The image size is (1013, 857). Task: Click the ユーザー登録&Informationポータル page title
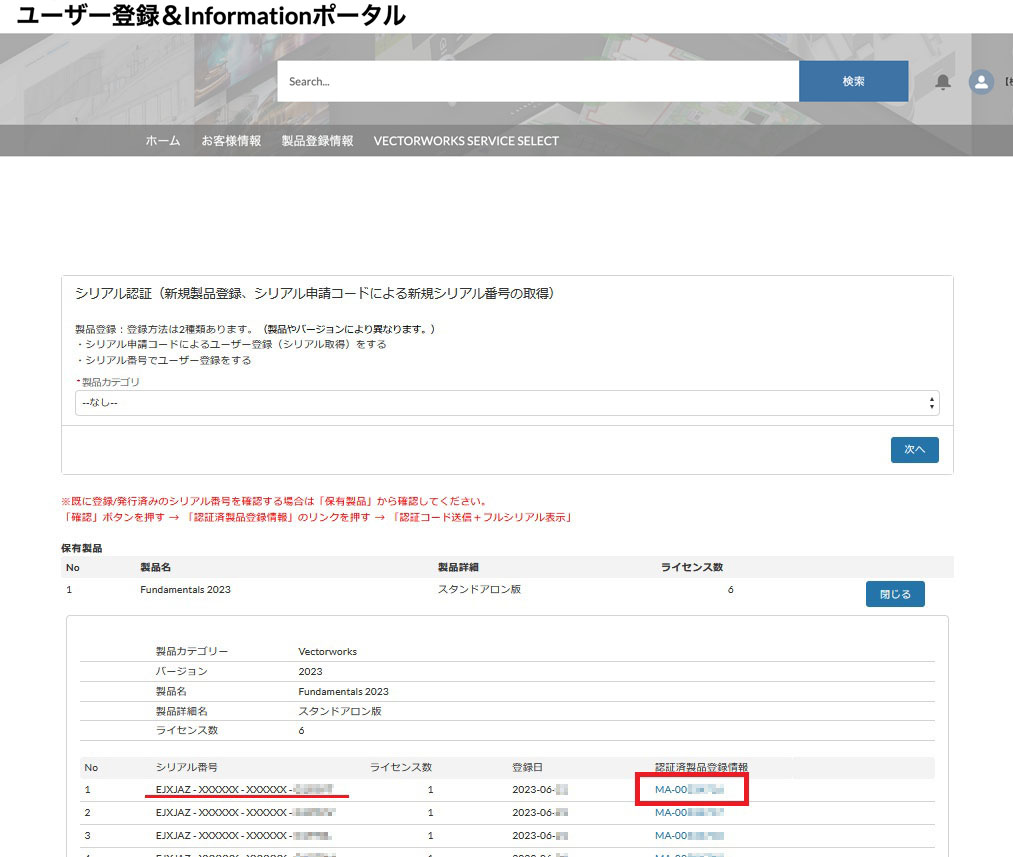211,15
